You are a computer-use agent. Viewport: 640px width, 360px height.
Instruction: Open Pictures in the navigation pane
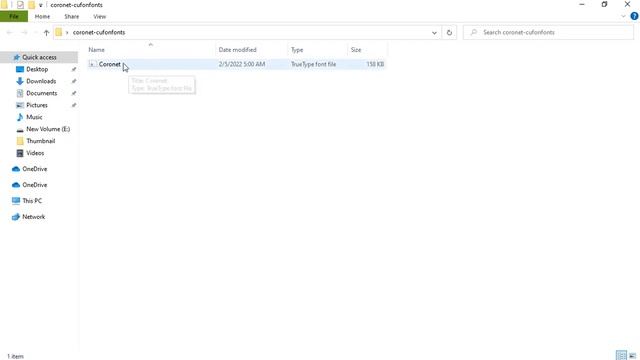[x=37, y=105]
